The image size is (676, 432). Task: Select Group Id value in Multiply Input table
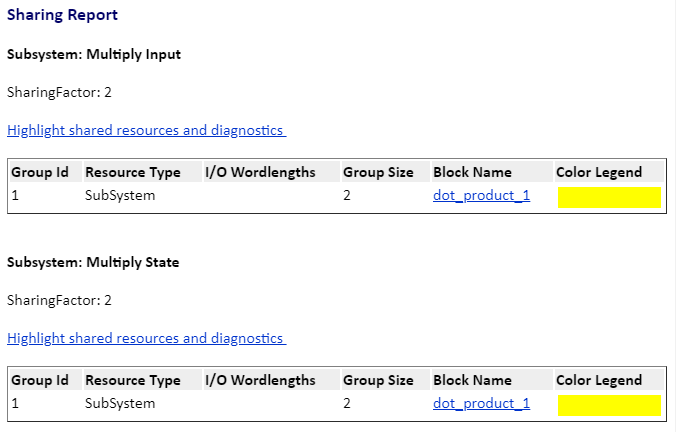pos(16,195)
